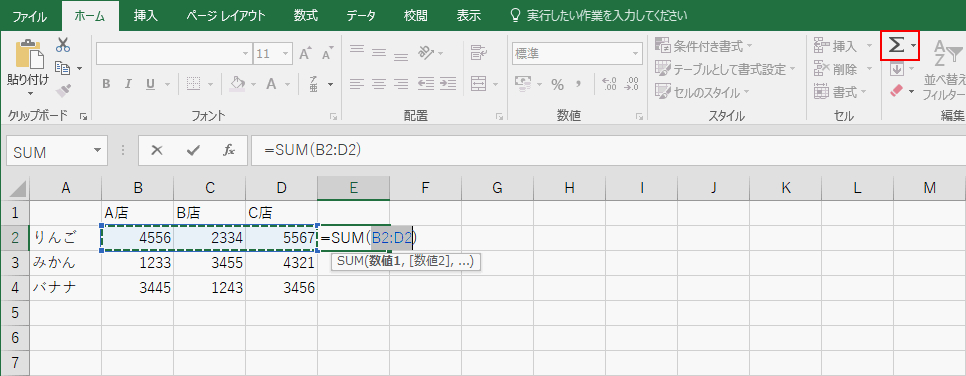This screenshot has height=376, width=966.
Task: Click the formula bar text field
Action: click(x=608, y=150)
